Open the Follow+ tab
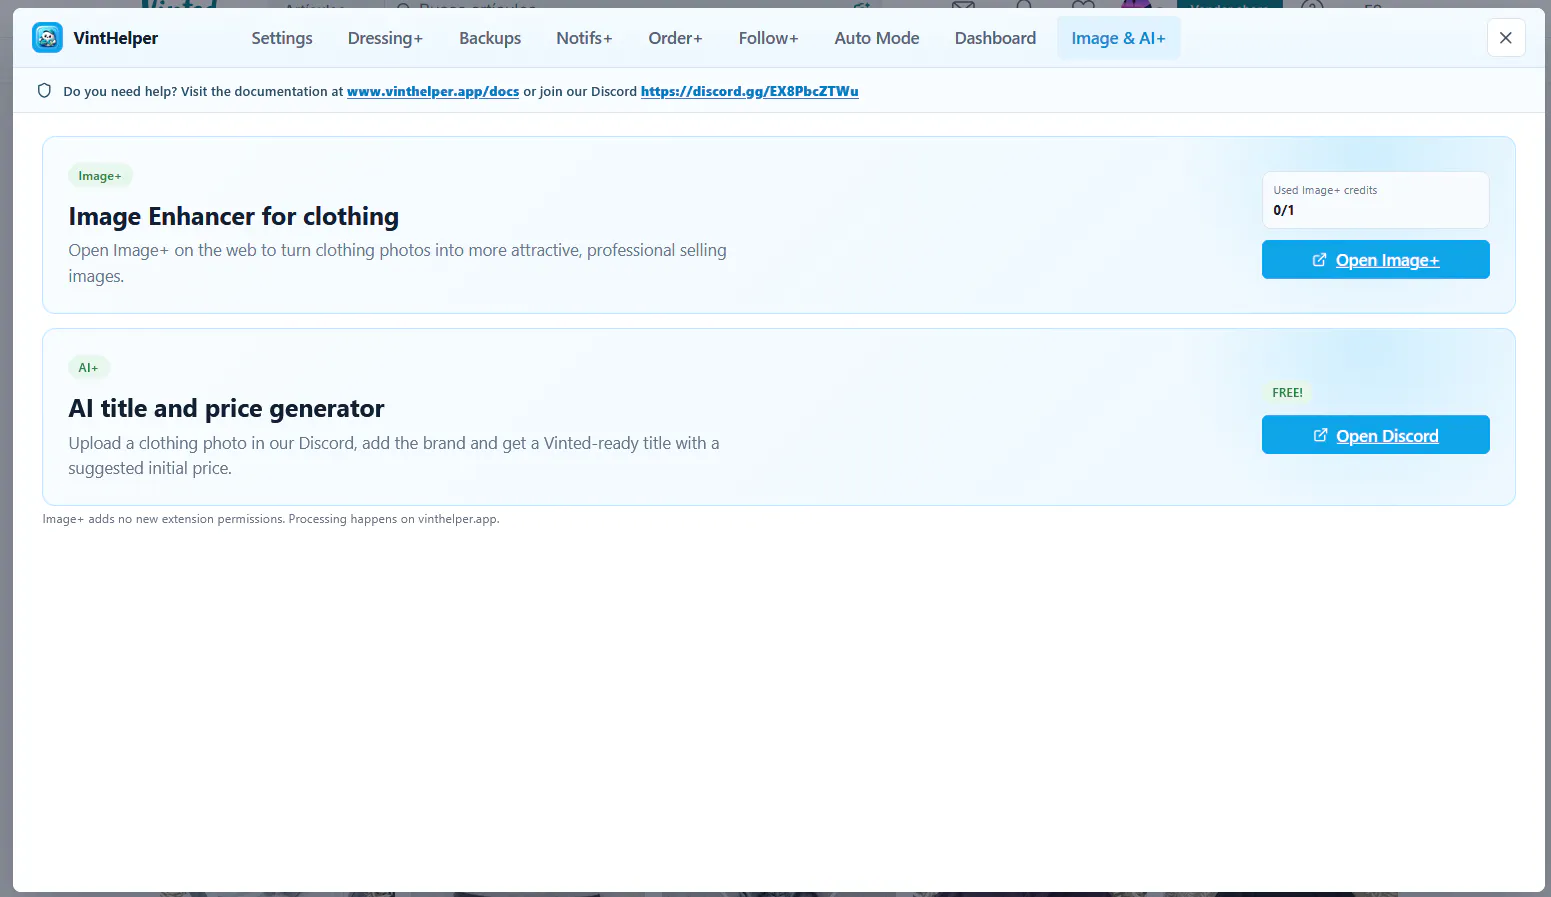1551x897 pixels. 768,38
